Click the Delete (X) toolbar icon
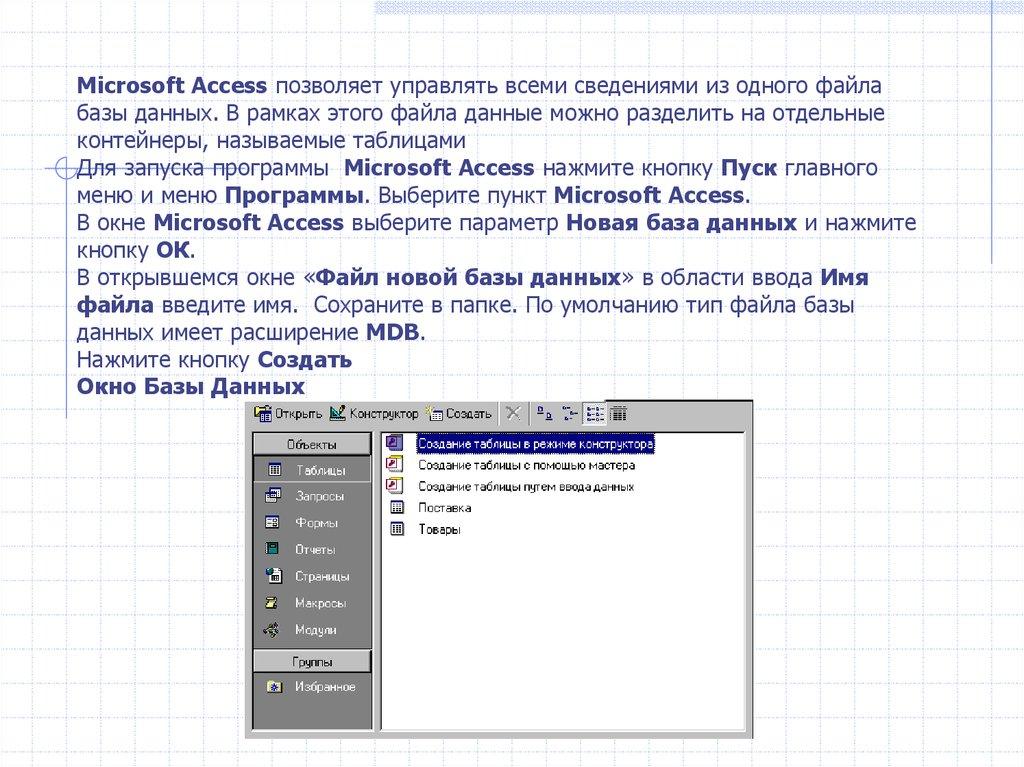1024x767 pixels. pyautogui.click(x=512, y=412)
